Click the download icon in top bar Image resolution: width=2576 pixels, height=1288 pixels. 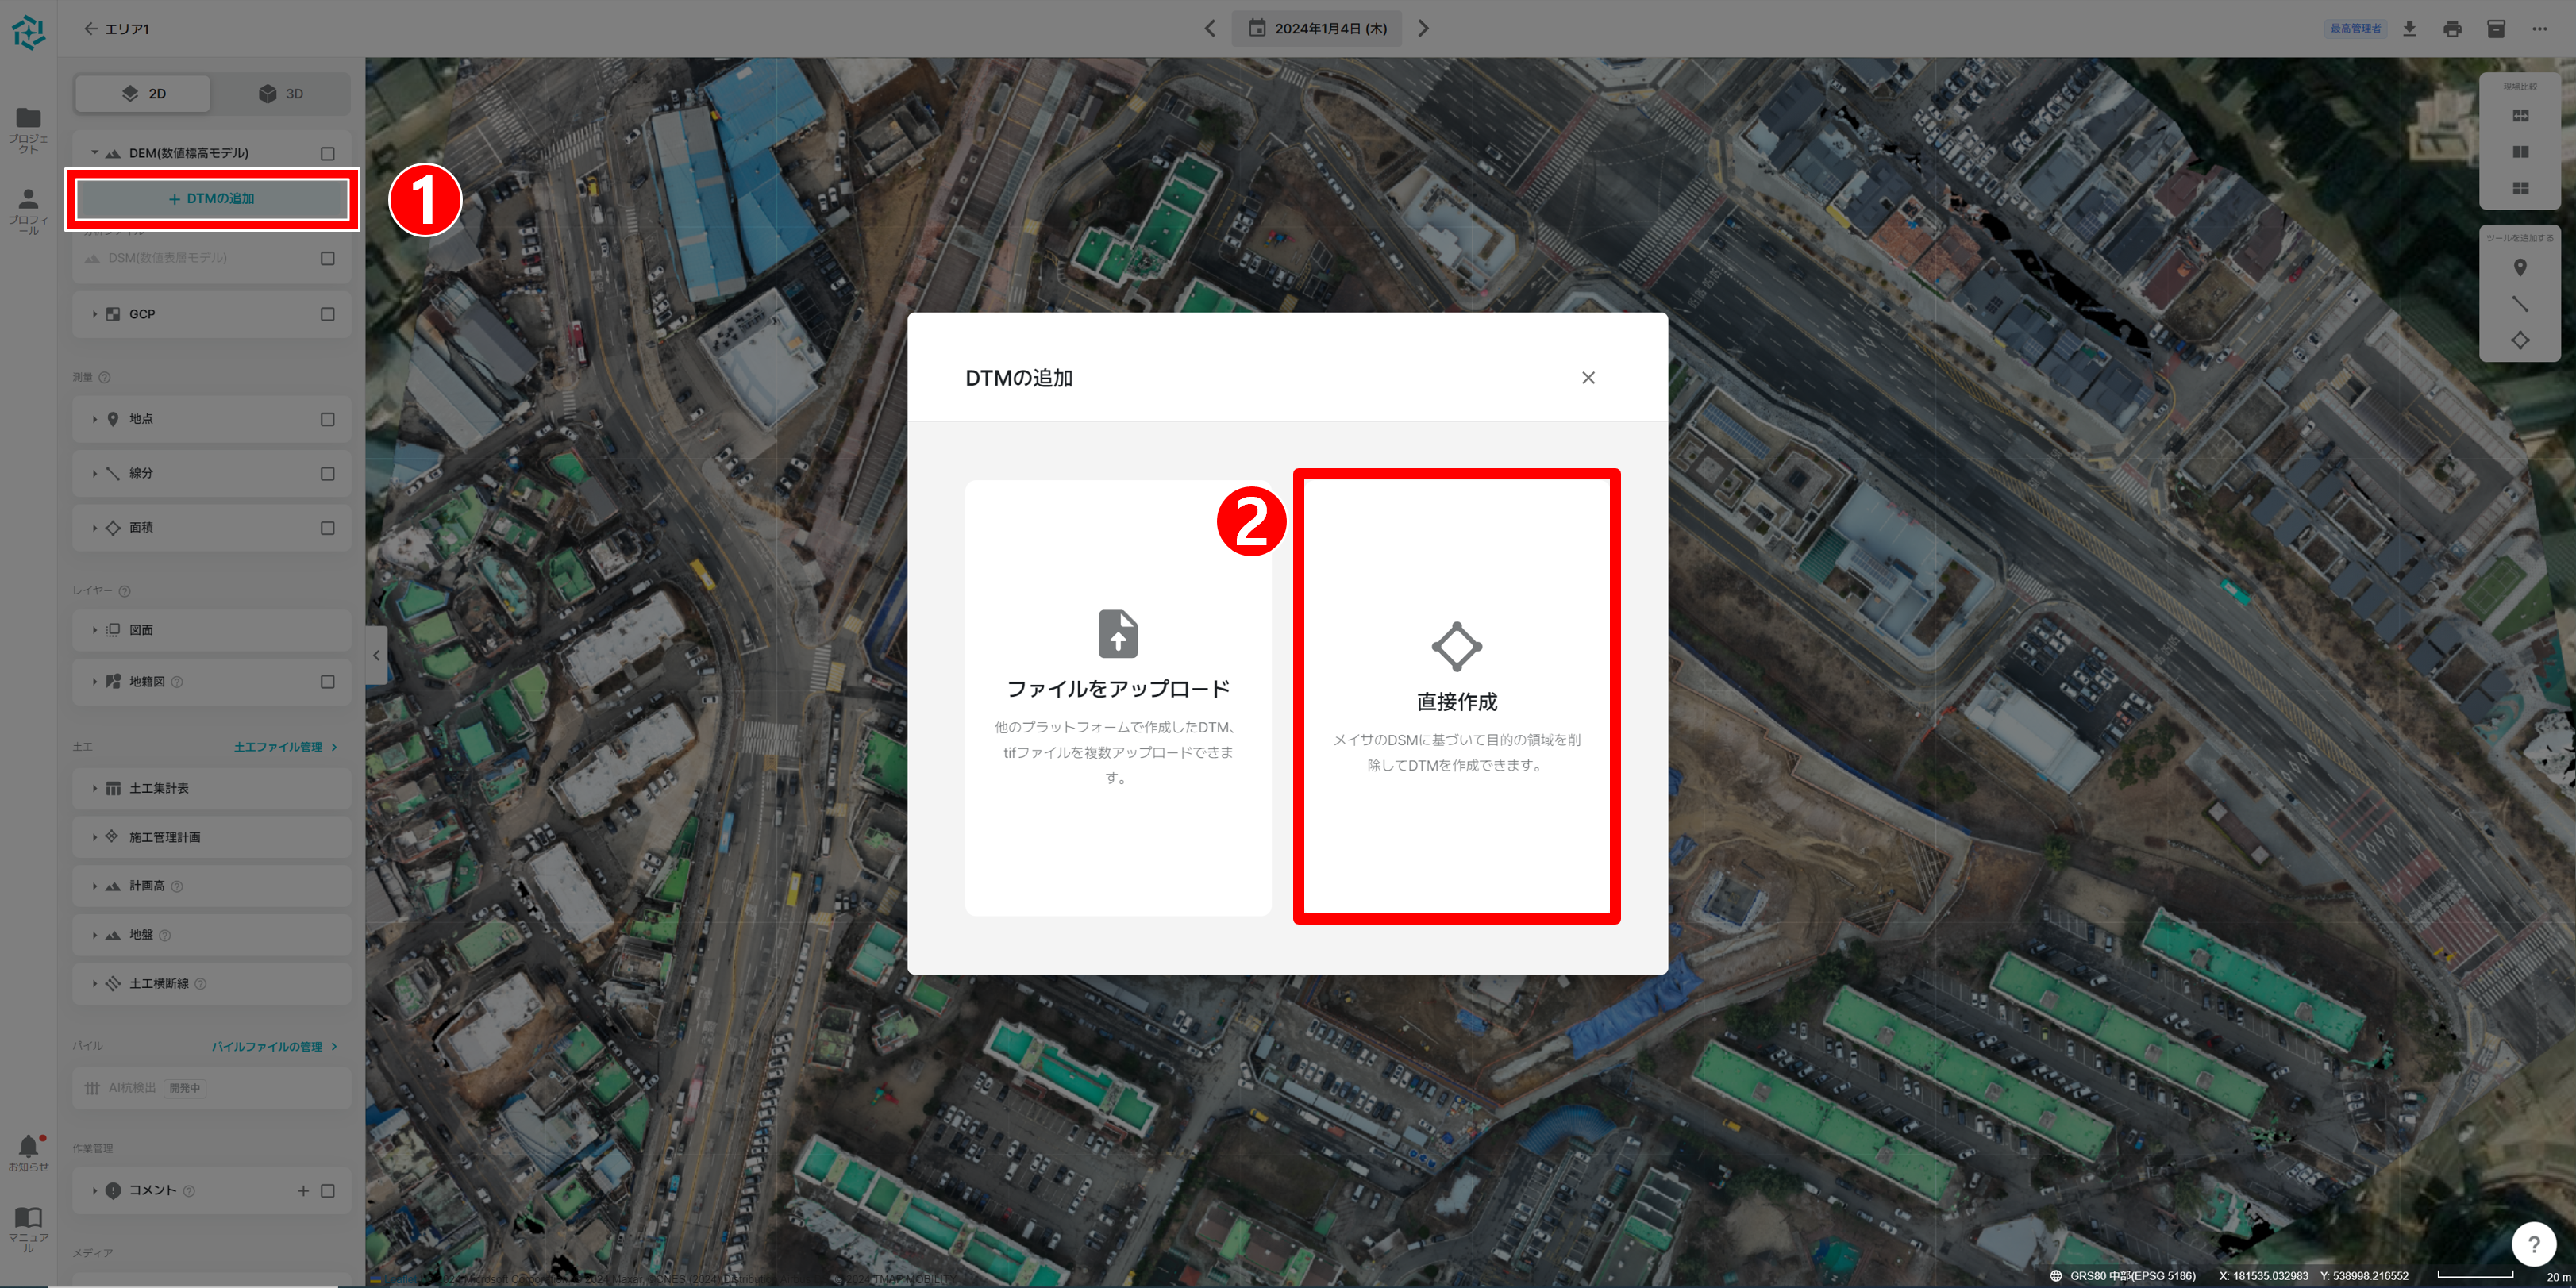(2409, 29)
